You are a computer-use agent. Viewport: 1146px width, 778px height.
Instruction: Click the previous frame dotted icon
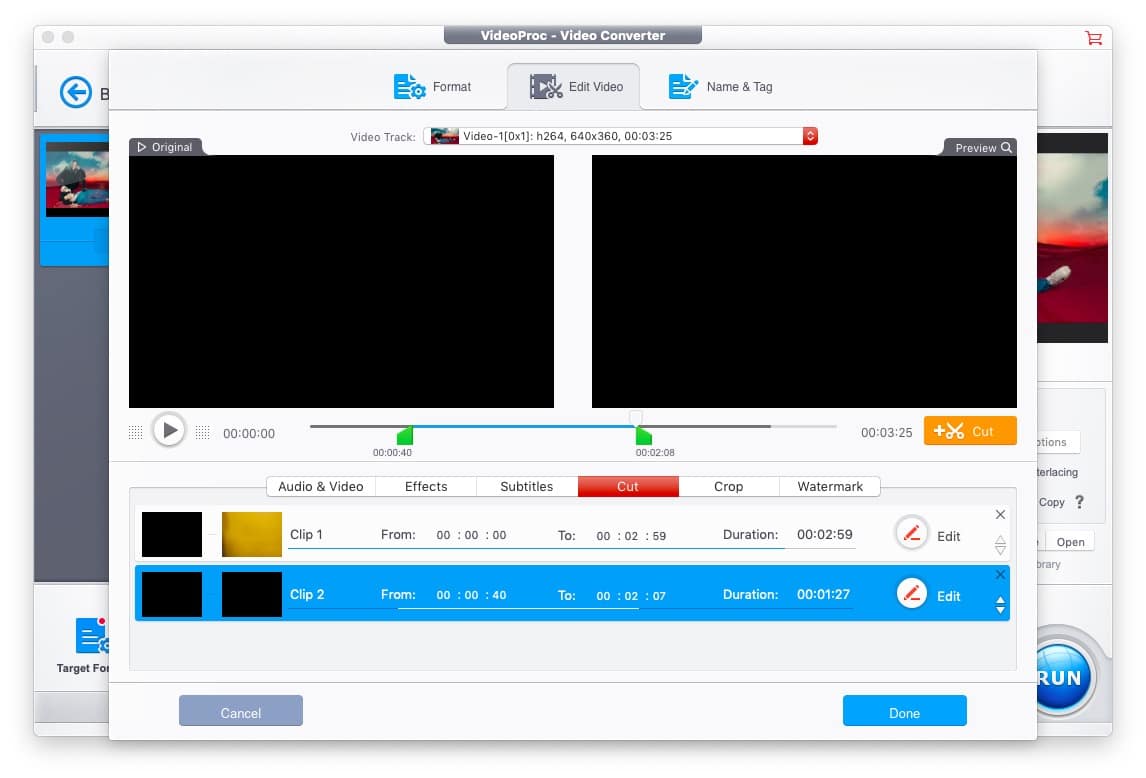(x=135, y=432)
